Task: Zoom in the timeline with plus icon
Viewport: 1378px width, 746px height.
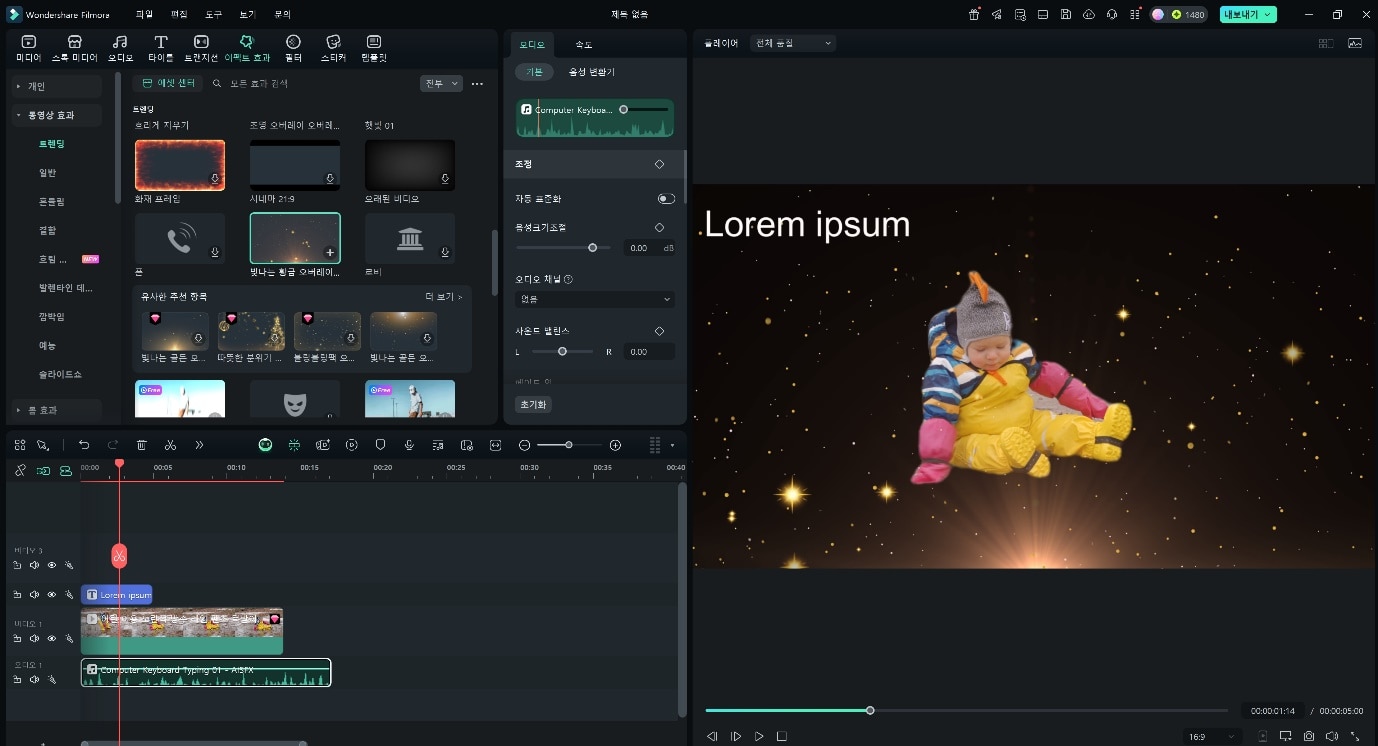Action: point(615,445)
